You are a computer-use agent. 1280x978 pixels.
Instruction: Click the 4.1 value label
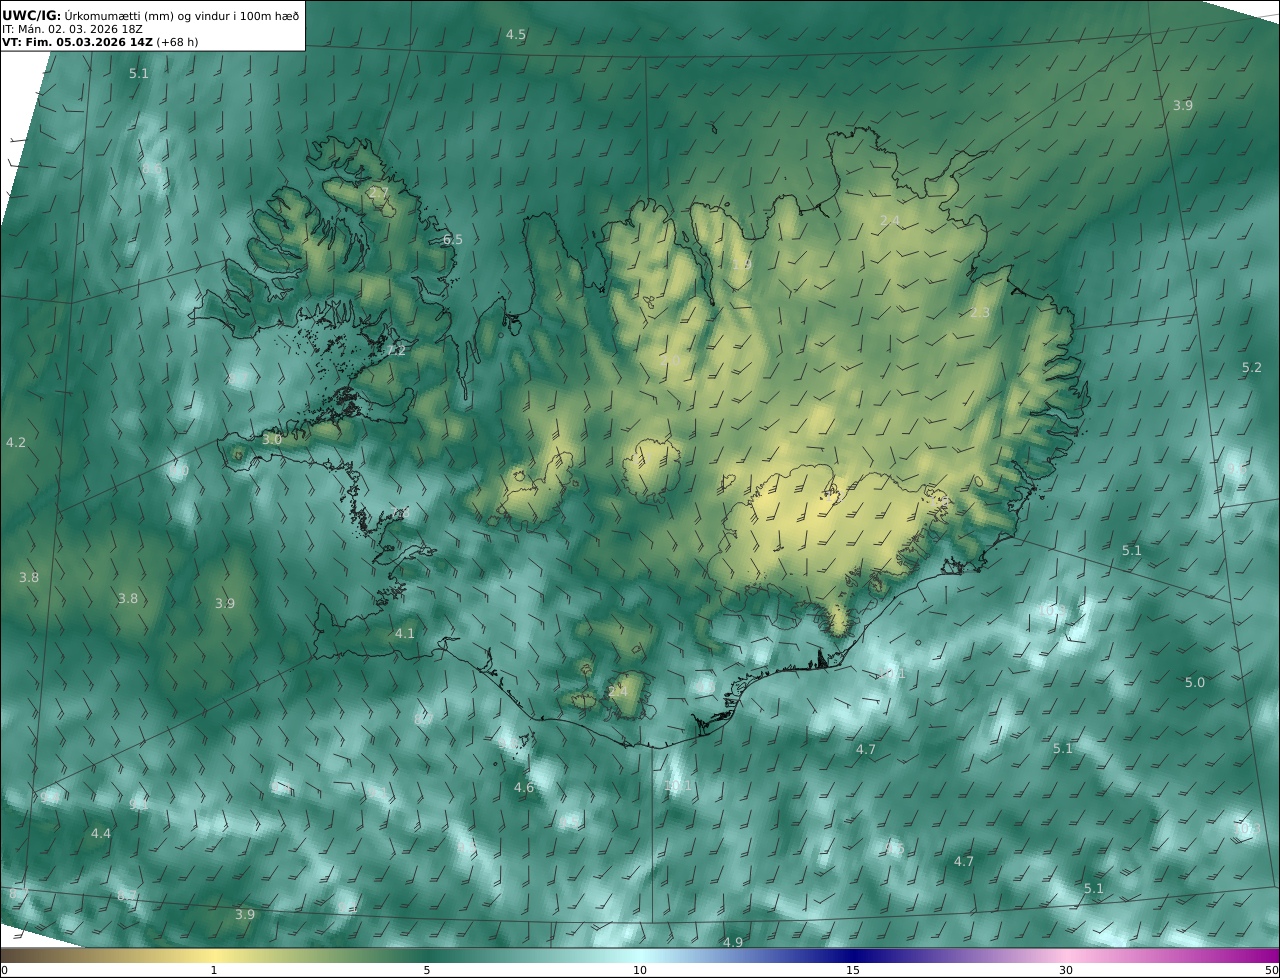coord(404,633)
